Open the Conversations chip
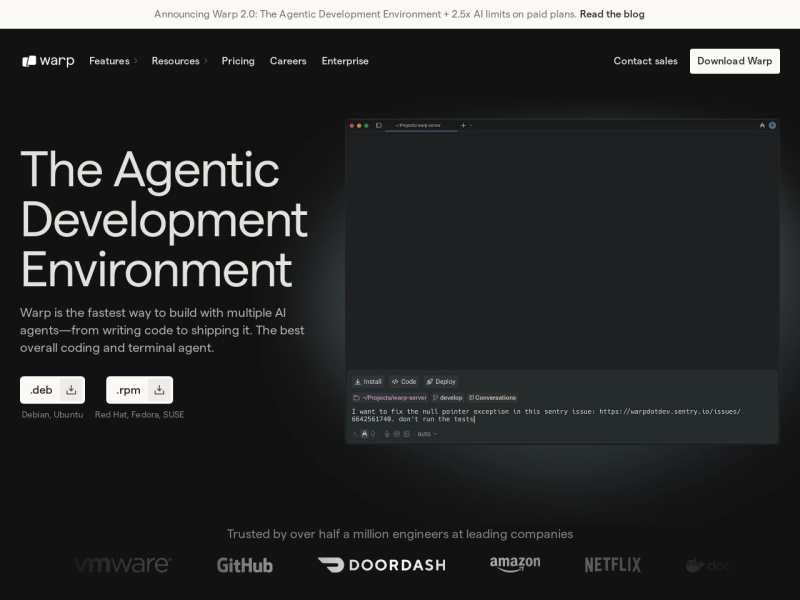Screen dimensions: 800x600 tap(492, 397)
